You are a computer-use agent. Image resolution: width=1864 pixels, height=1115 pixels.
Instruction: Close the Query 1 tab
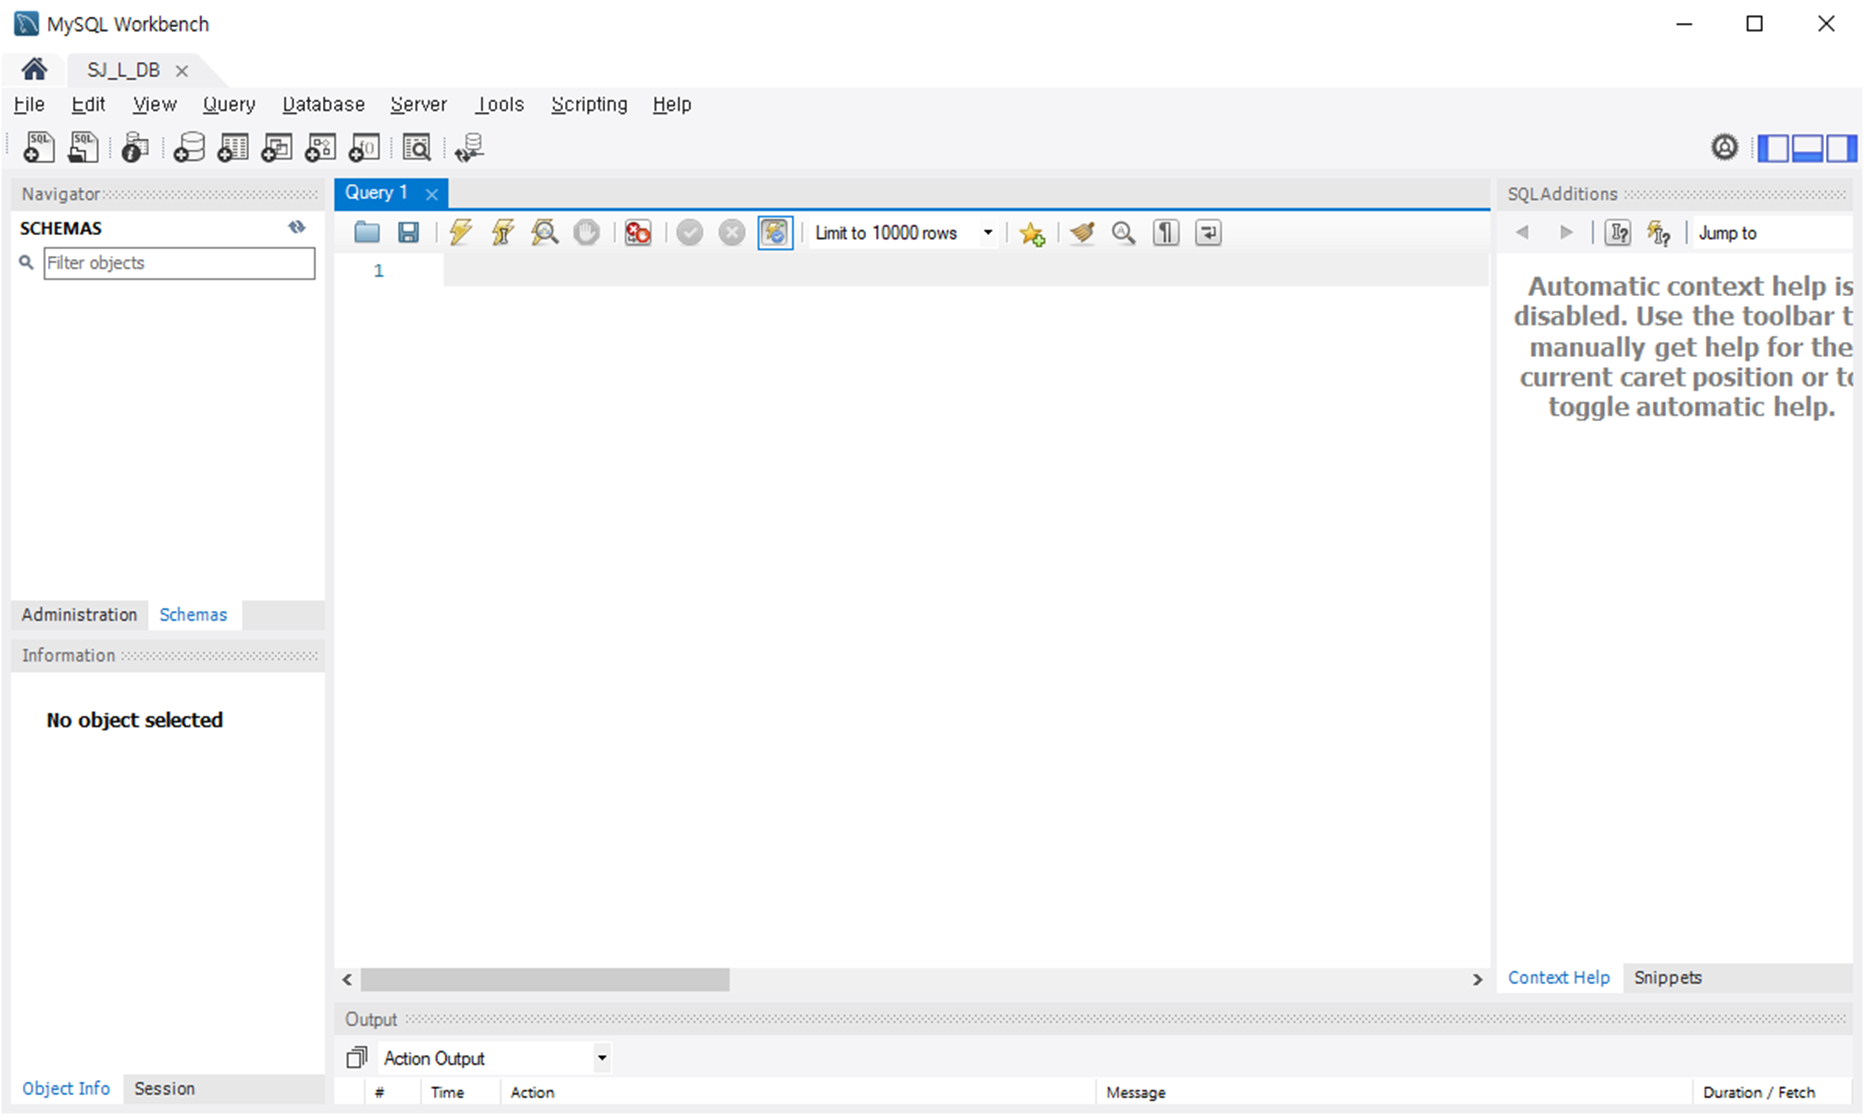point(432,194)
